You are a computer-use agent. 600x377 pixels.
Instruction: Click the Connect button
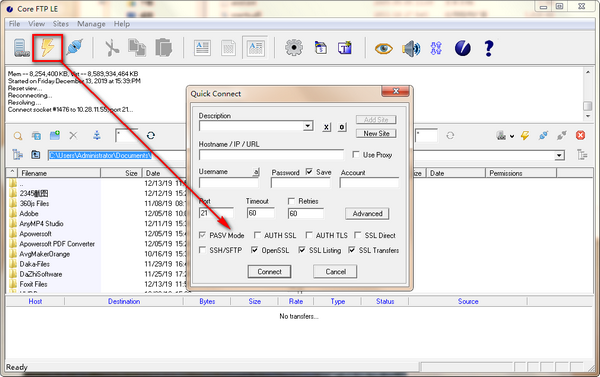(x=269, y=272)
